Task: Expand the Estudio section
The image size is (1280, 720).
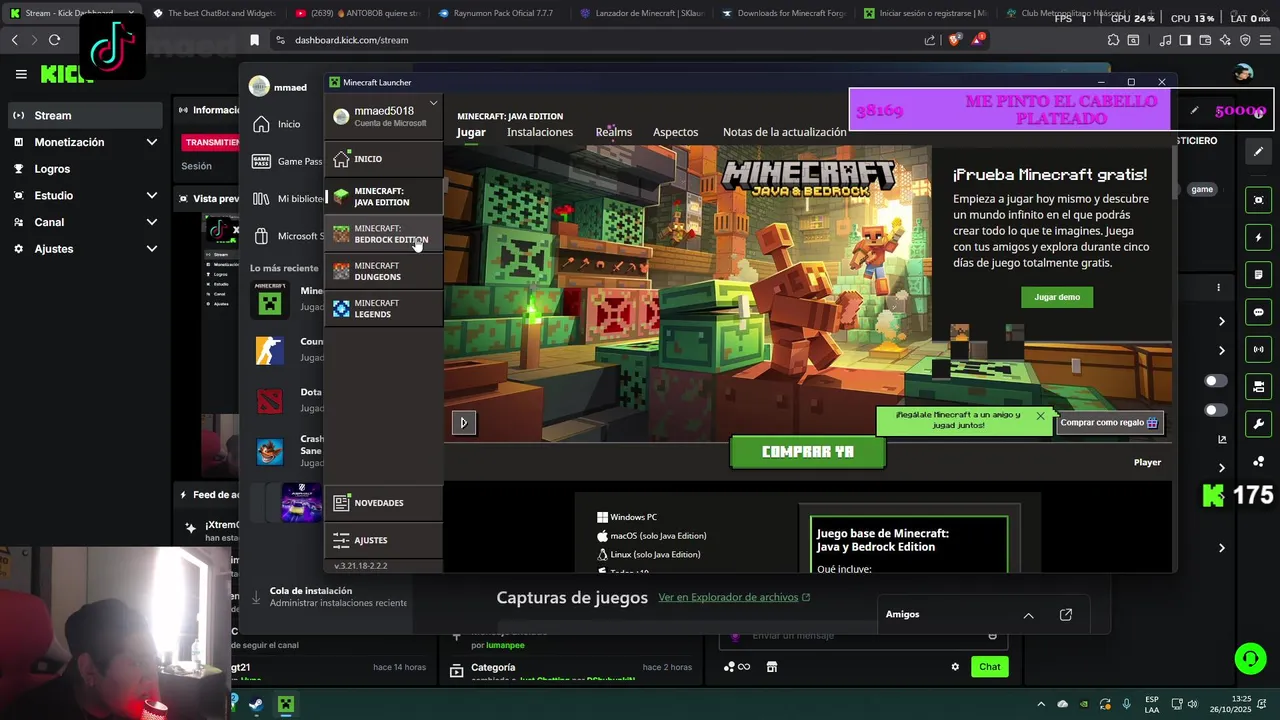Action: tap(85, 195)
